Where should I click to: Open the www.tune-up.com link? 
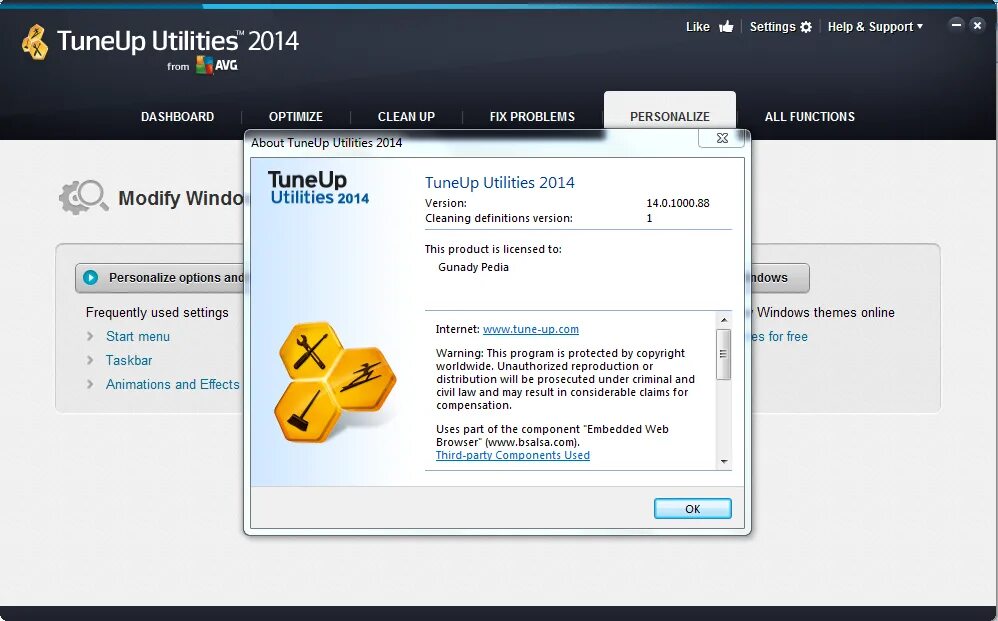531,329
